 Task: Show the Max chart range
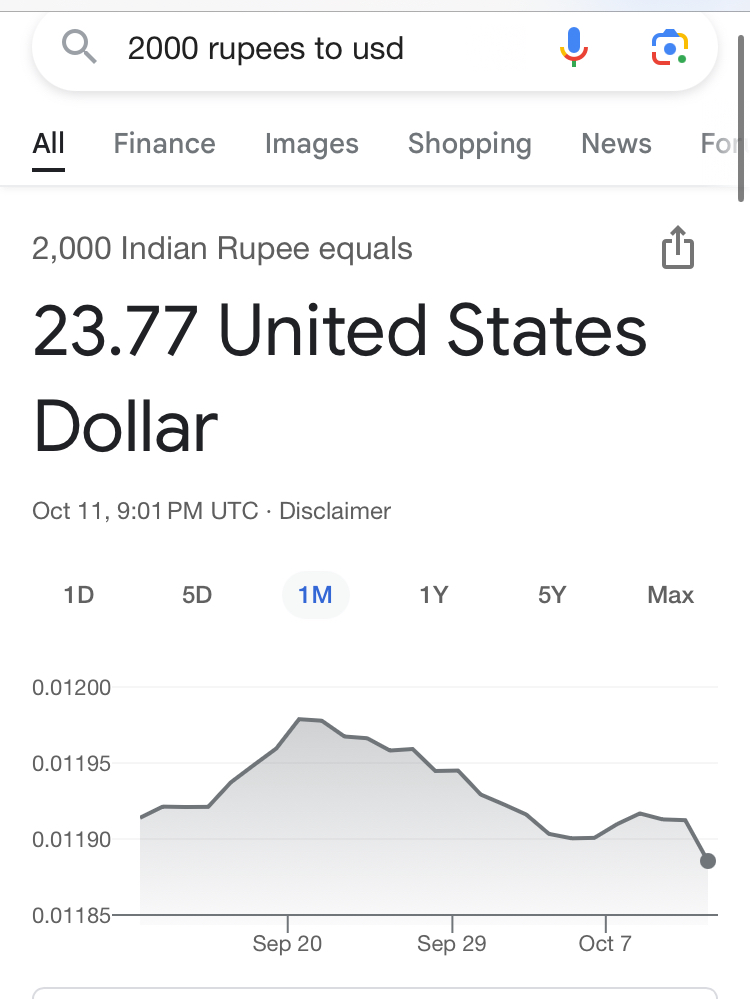(670, 595)
